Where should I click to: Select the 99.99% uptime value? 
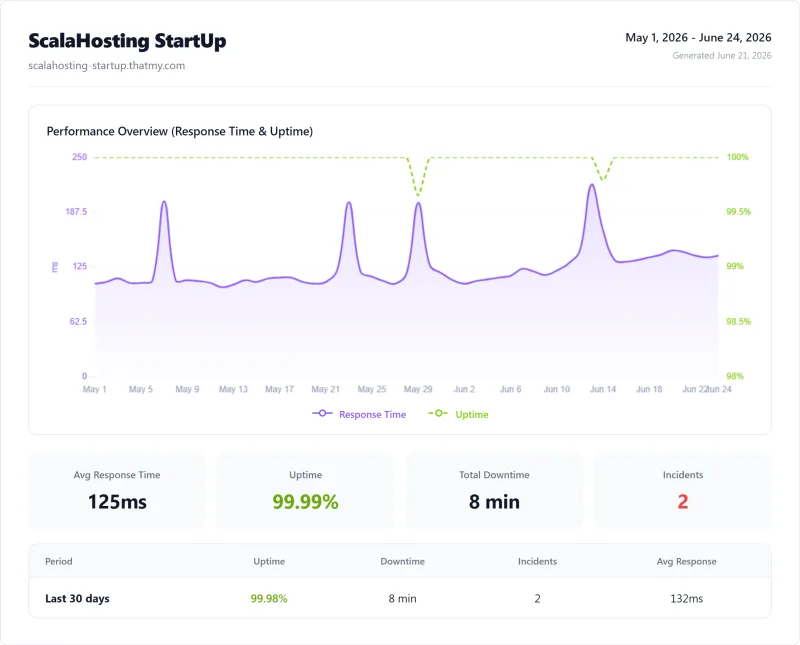tap(305, 502)
